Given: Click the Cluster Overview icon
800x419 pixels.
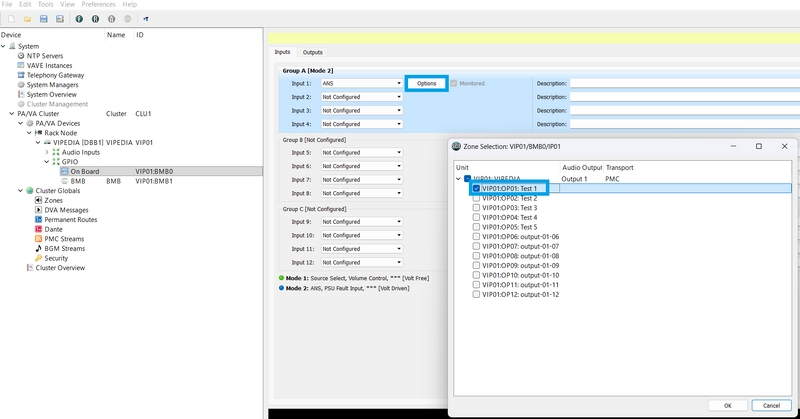Looking at the screenshot, I should click(30, 268).
